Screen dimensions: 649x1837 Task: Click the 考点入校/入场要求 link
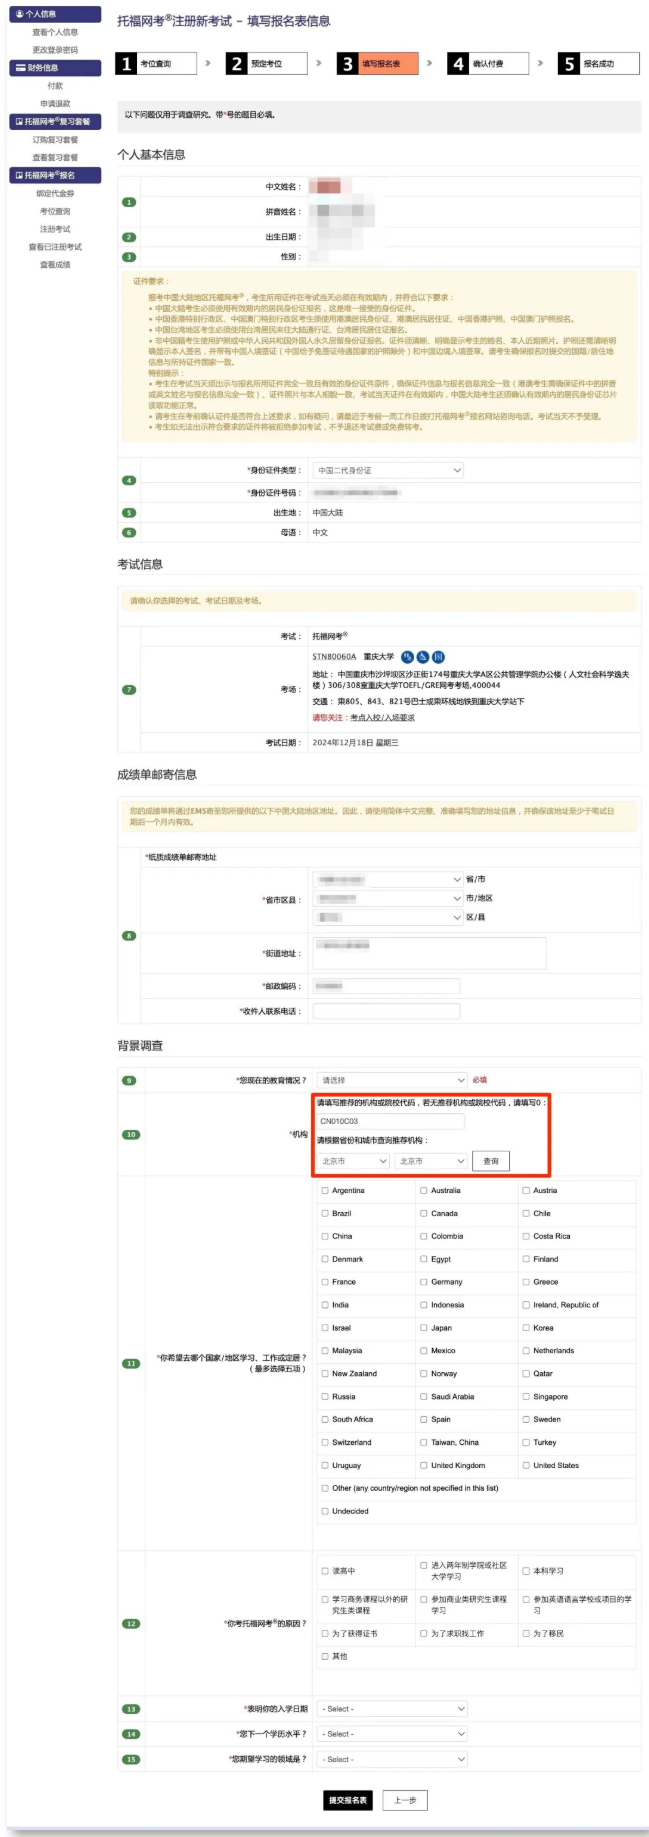click(382, 717)
